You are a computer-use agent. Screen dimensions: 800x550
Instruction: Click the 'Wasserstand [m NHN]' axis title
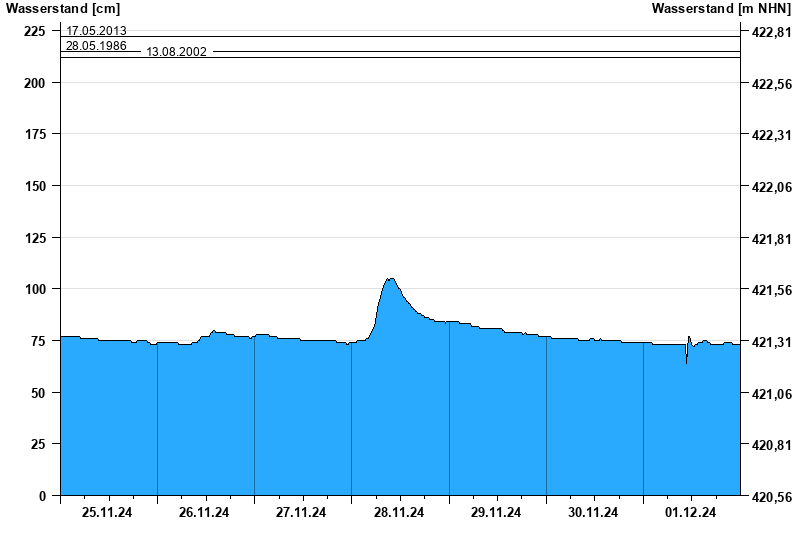click(x=721, y=9)
